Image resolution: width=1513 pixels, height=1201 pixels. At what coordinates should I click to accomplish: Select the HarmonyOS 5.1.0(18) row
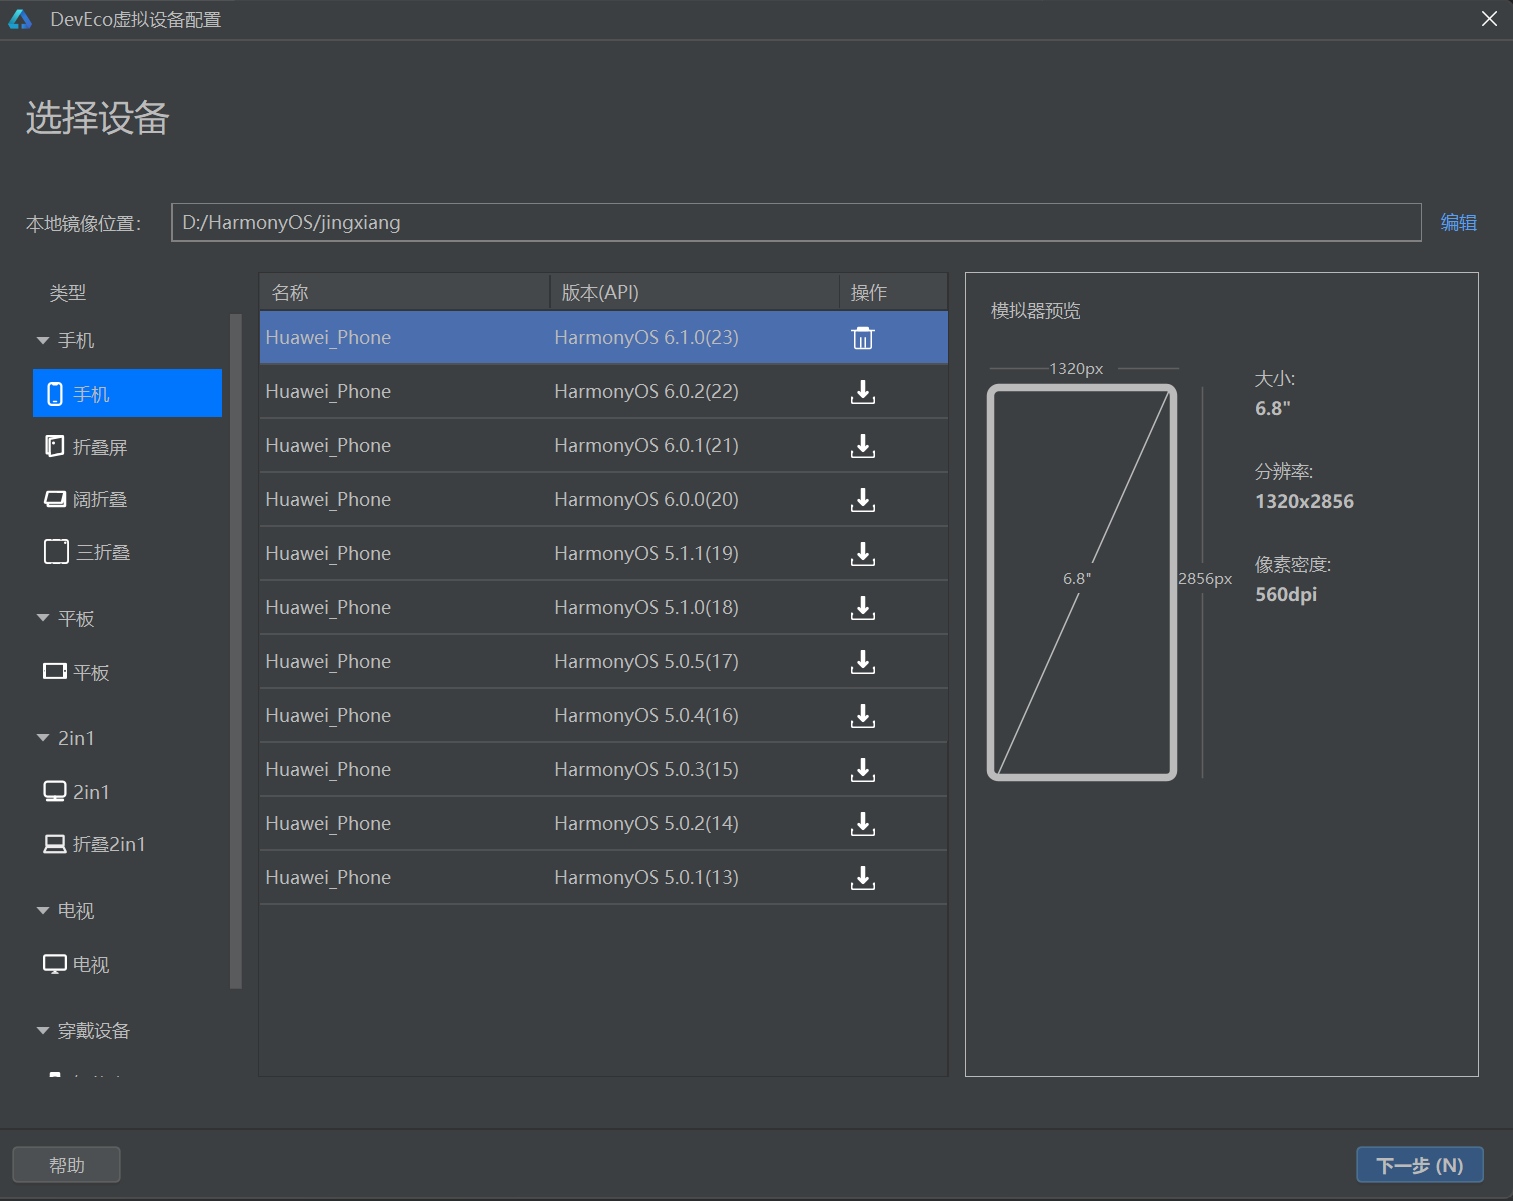click(604, 608)
